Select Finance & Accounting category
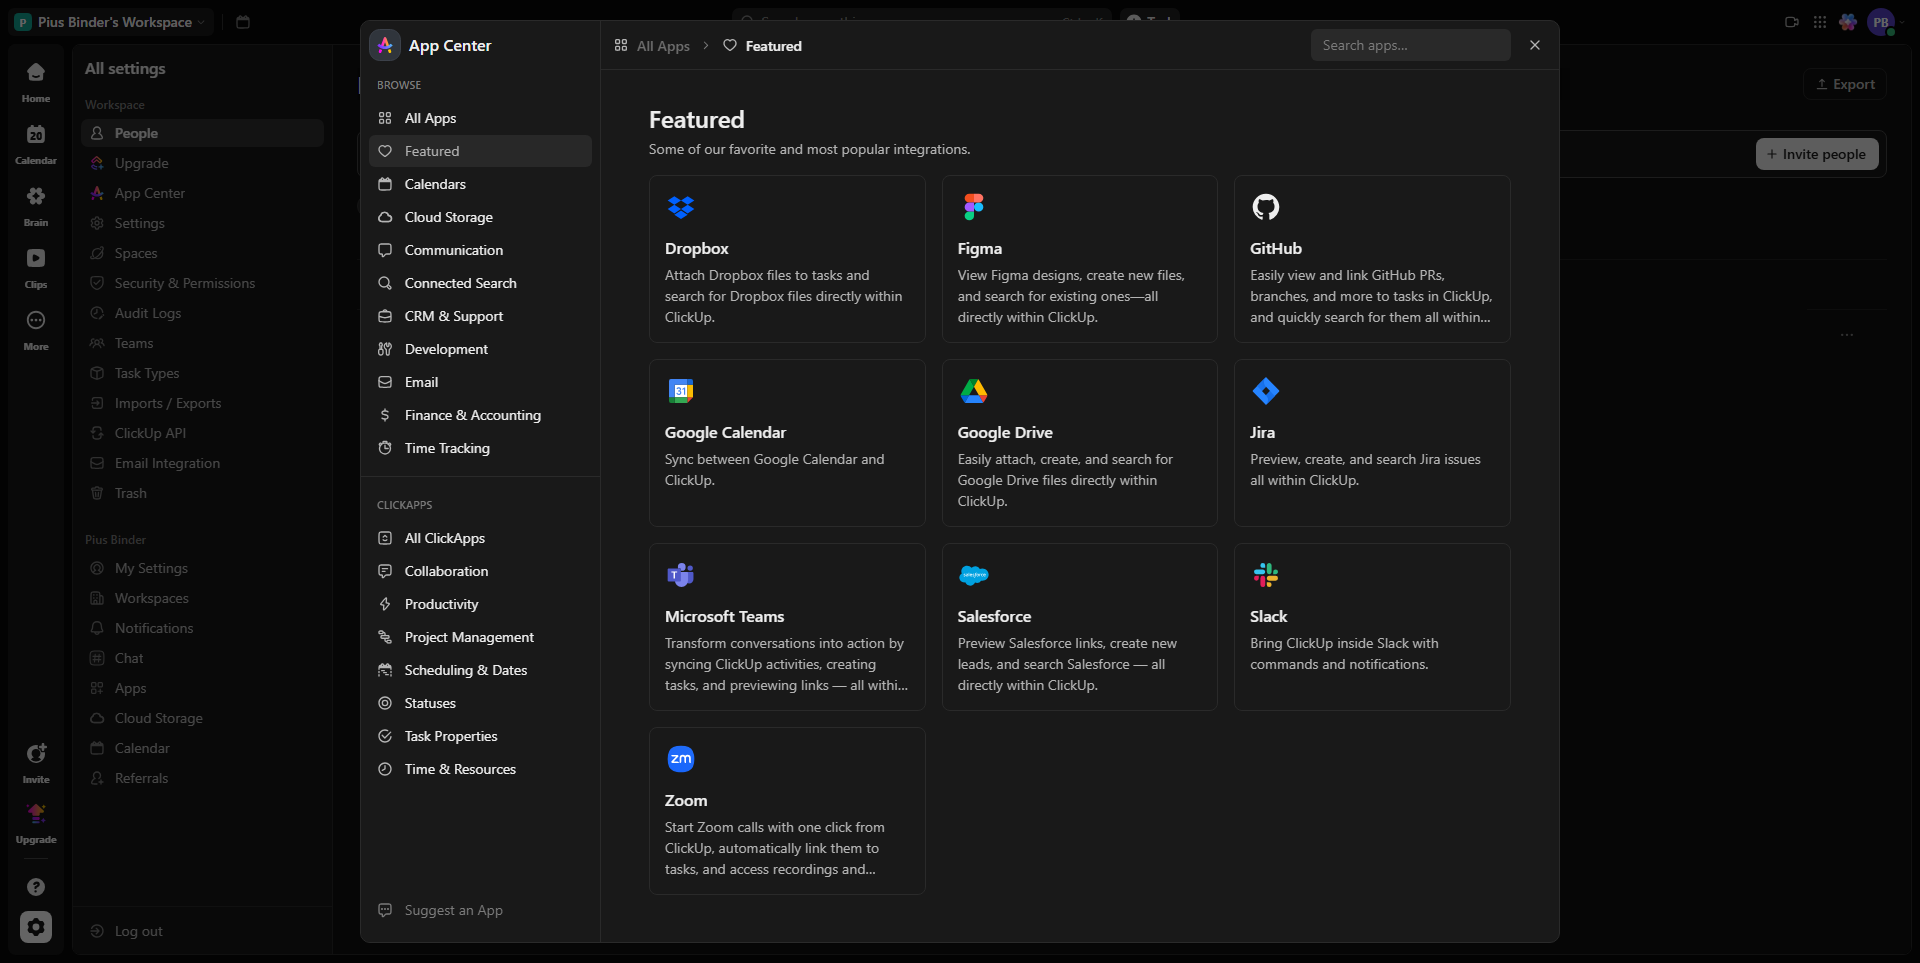The image size is (1920, 963). 480,415
